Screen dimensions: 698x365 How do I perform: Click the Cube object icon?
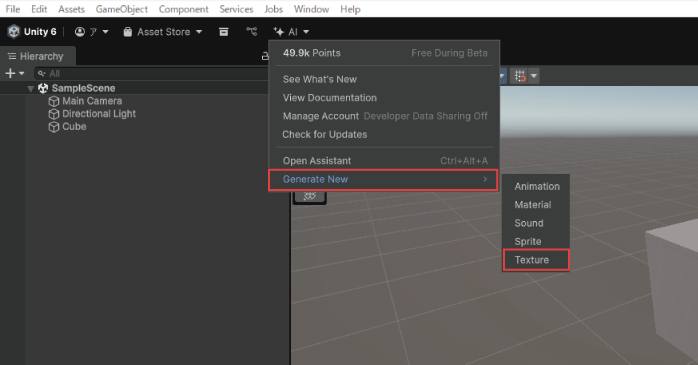point(54,127)
